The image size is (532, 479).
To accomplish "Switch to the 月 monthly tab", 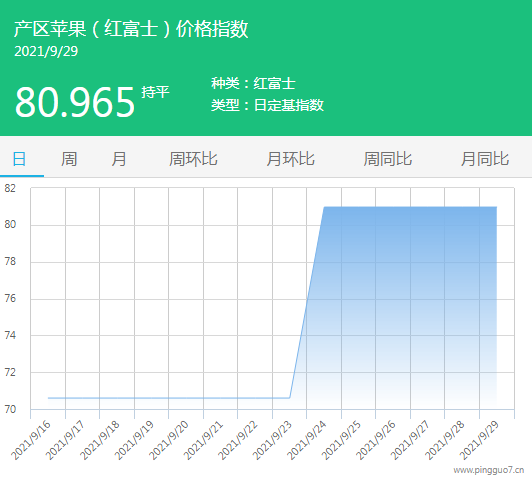I will pyautogui.click(x=119, y=159).
